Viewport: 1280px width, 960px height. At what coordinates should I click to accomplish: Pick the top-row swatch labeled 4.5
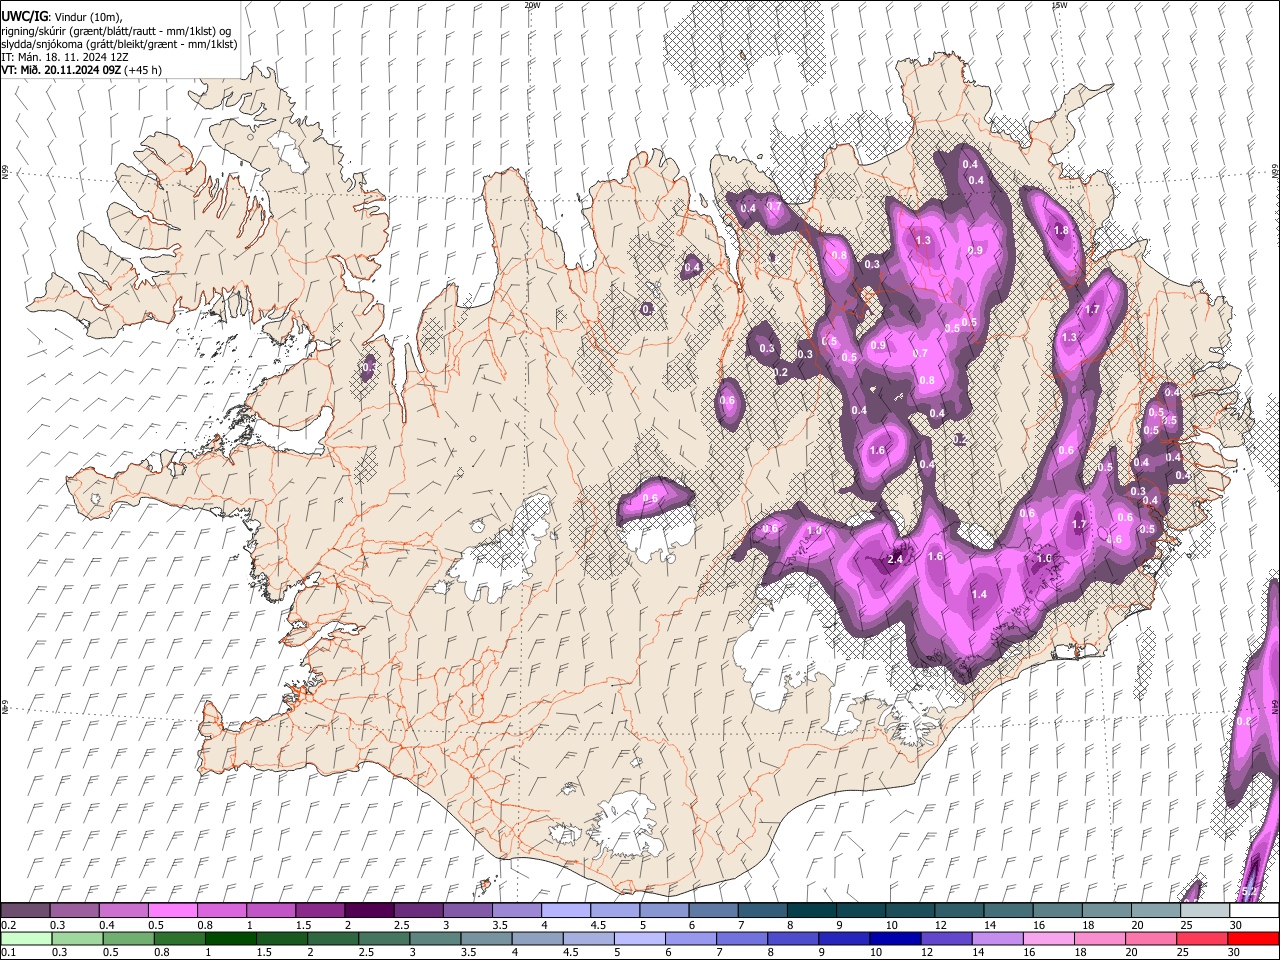[613, 910]
